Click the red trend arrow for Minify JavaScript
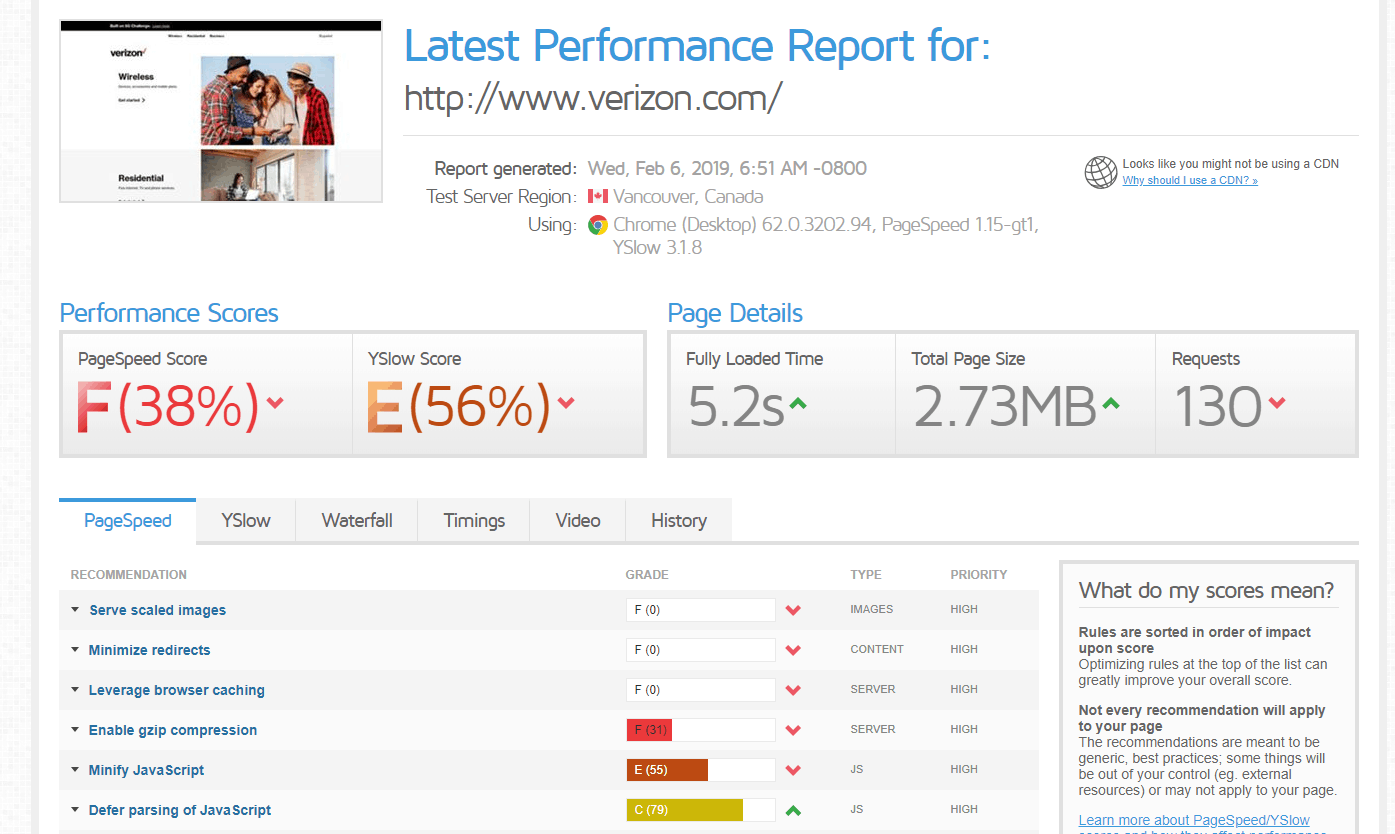Viewport: 1395px width, 834px height. [x=793, y=770]
